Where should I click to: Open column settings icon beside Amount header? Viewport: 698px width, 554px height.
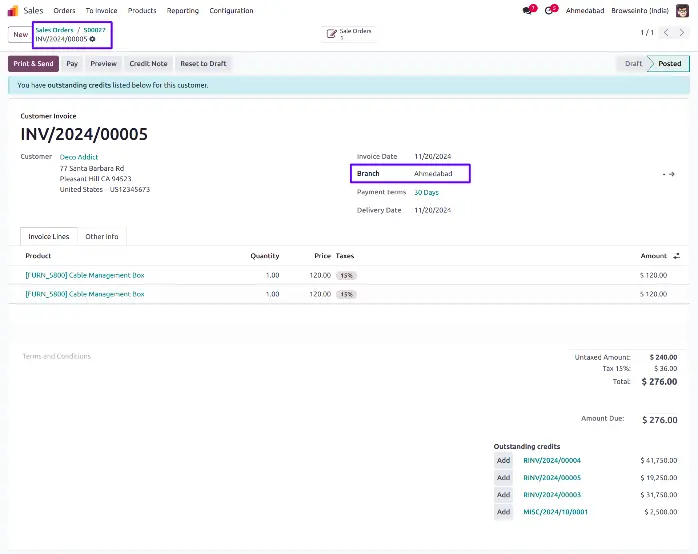pos(677,256)
